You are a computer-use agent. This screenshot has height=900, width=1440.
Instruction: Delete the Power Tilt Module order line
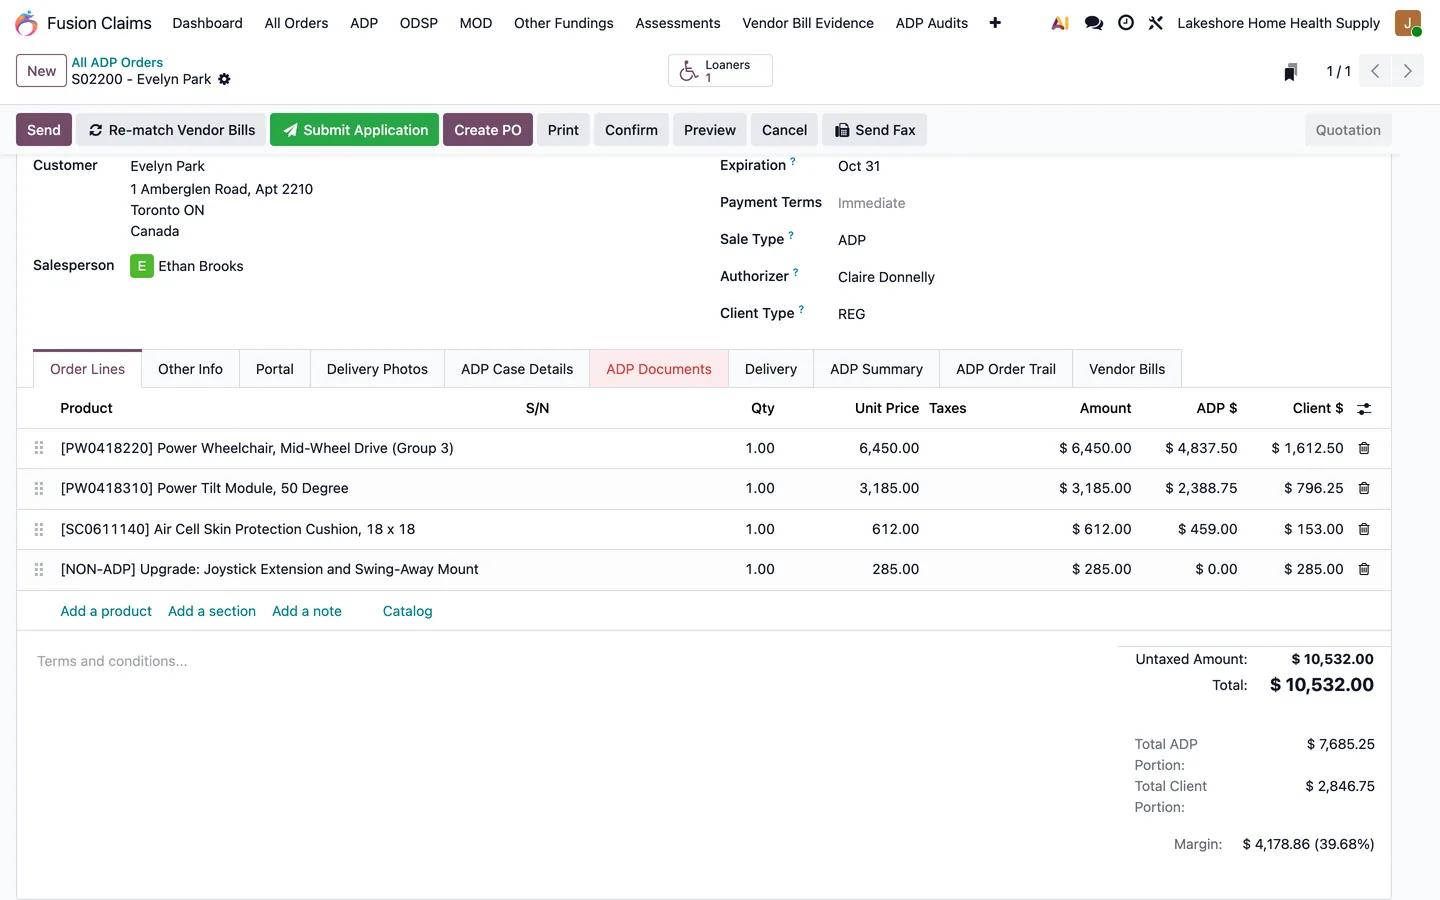[1364, 488]
